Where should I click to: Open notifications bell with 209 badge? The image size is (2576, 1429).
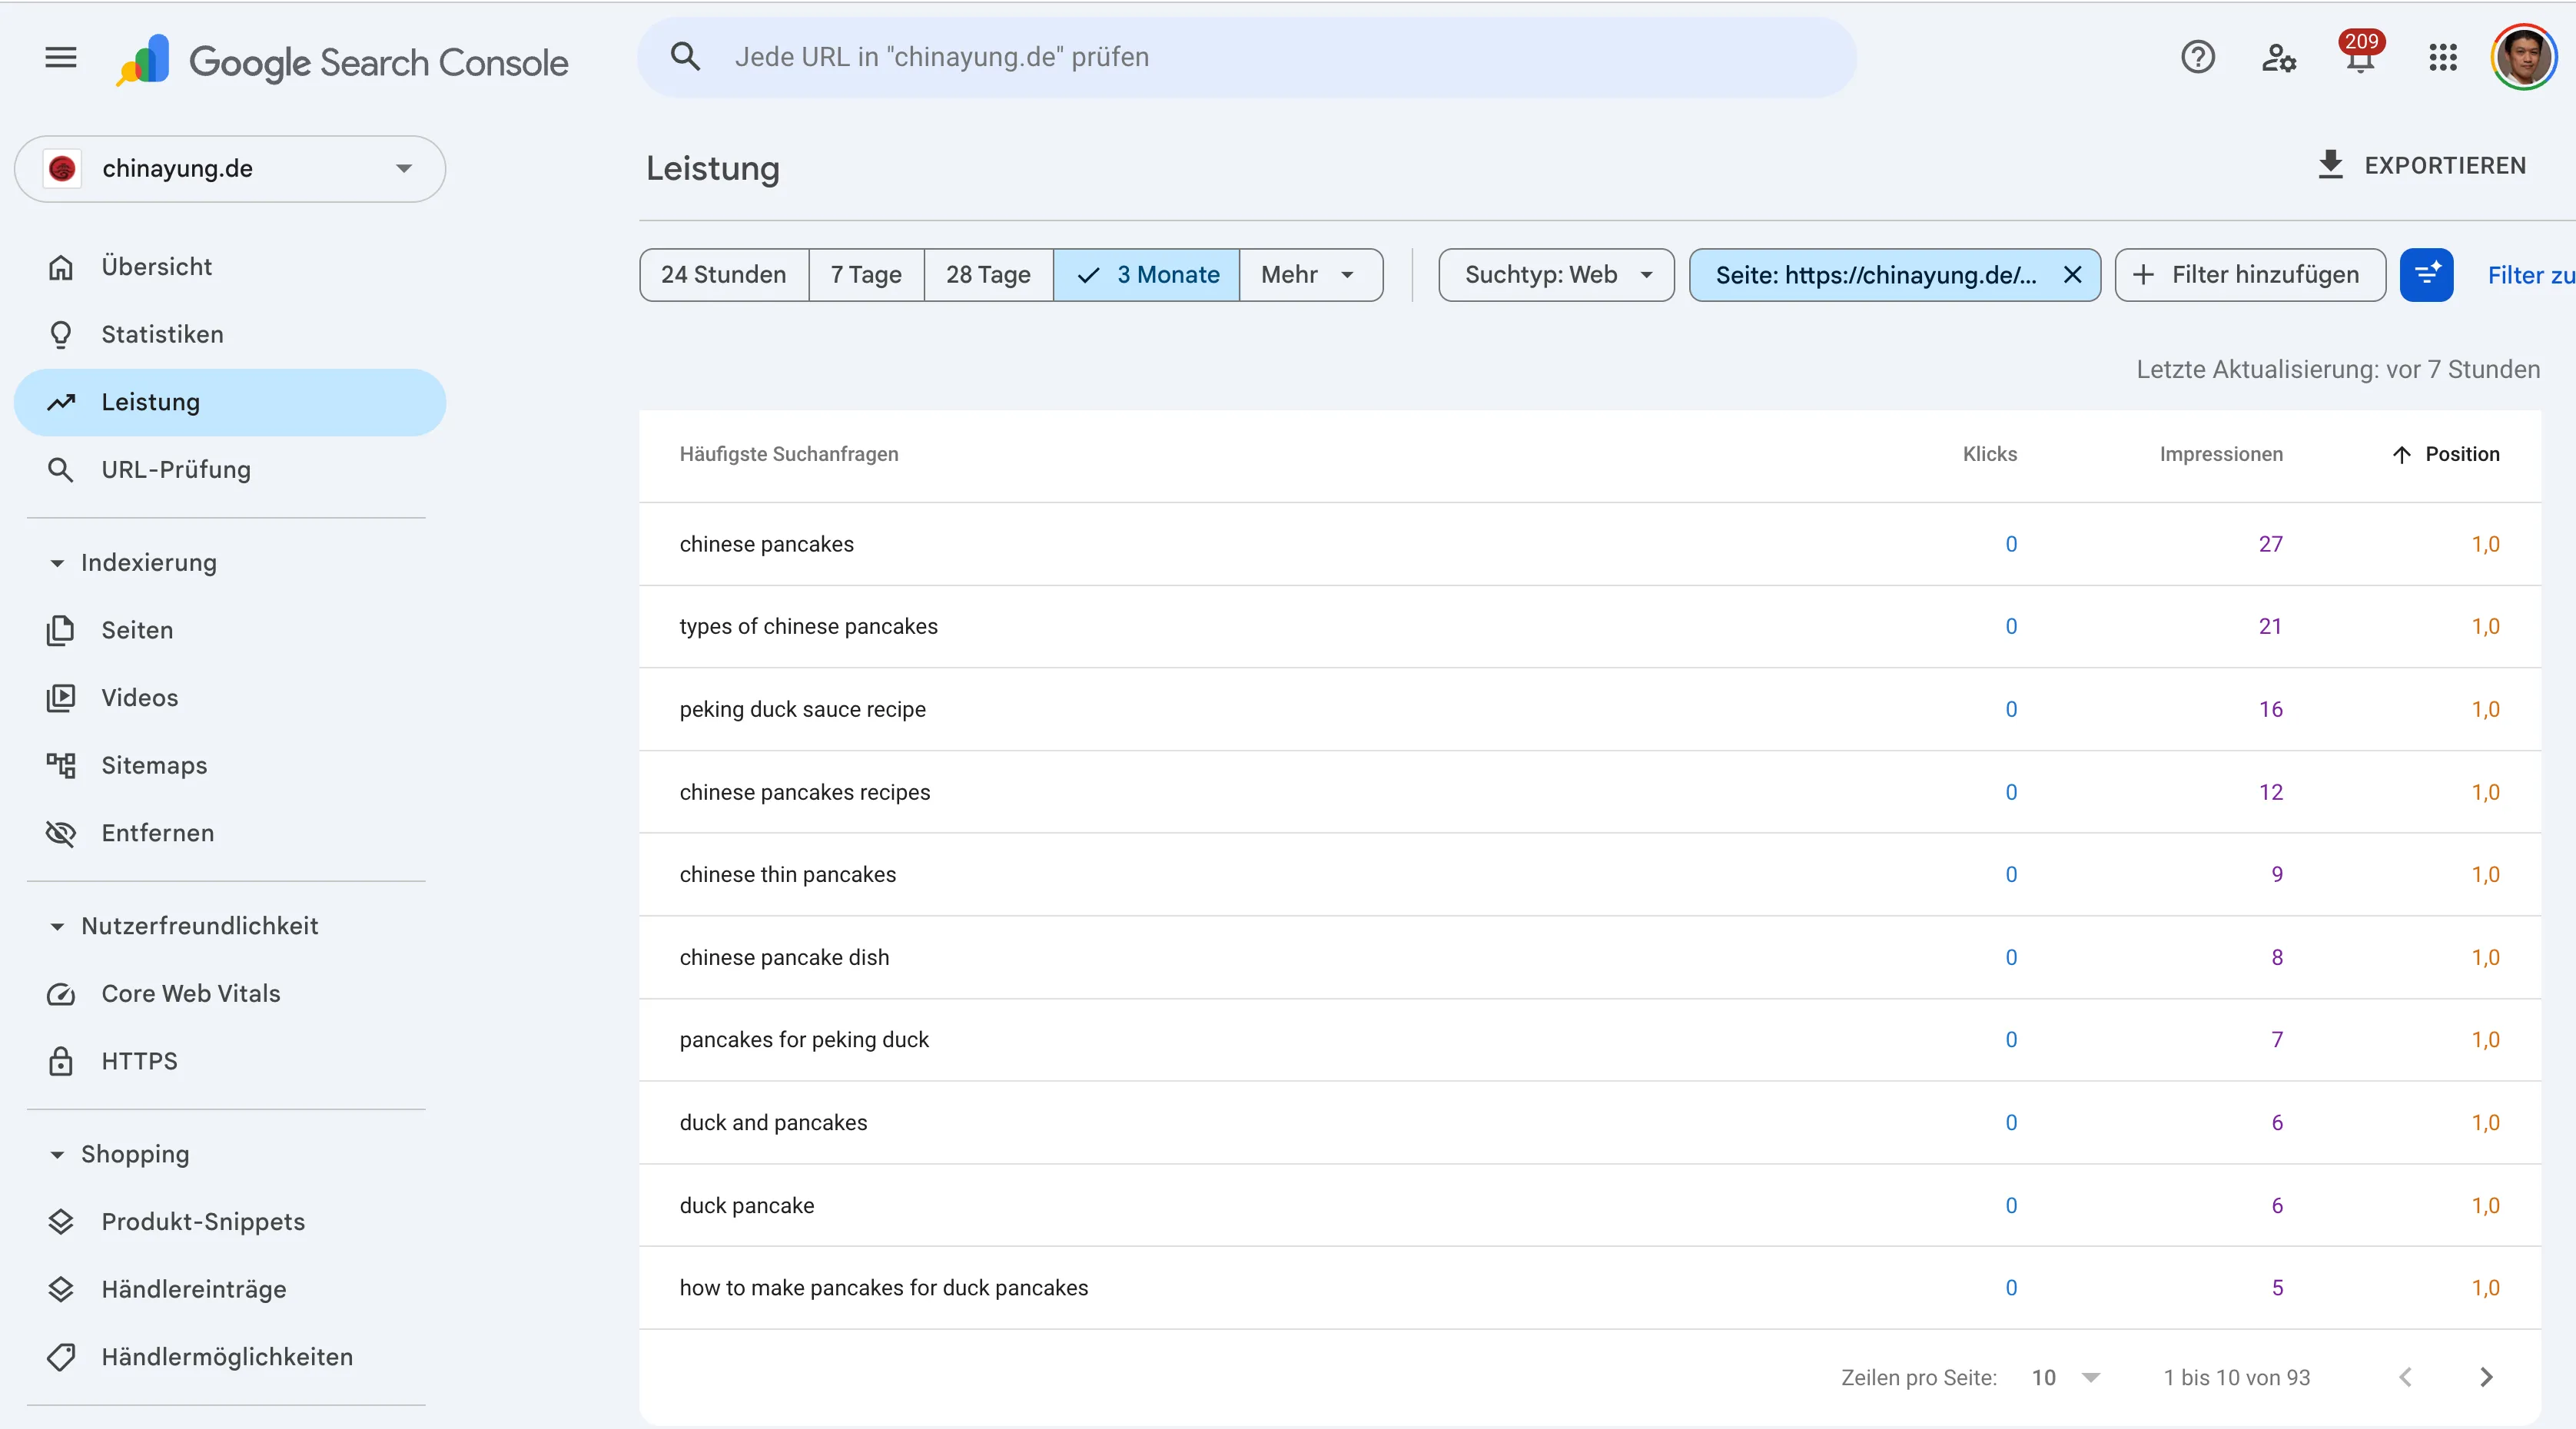(2360, 54)
